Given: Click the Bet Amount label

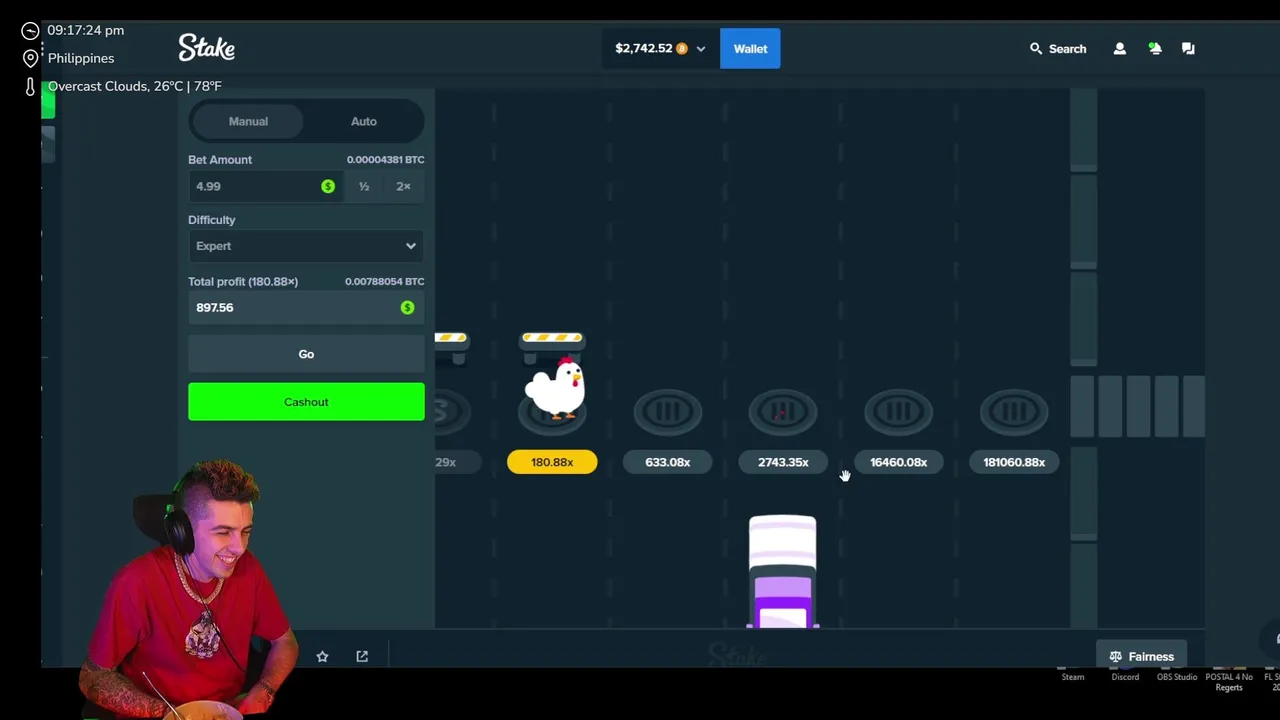Looking at the screenshot, I should coord(220,159).
